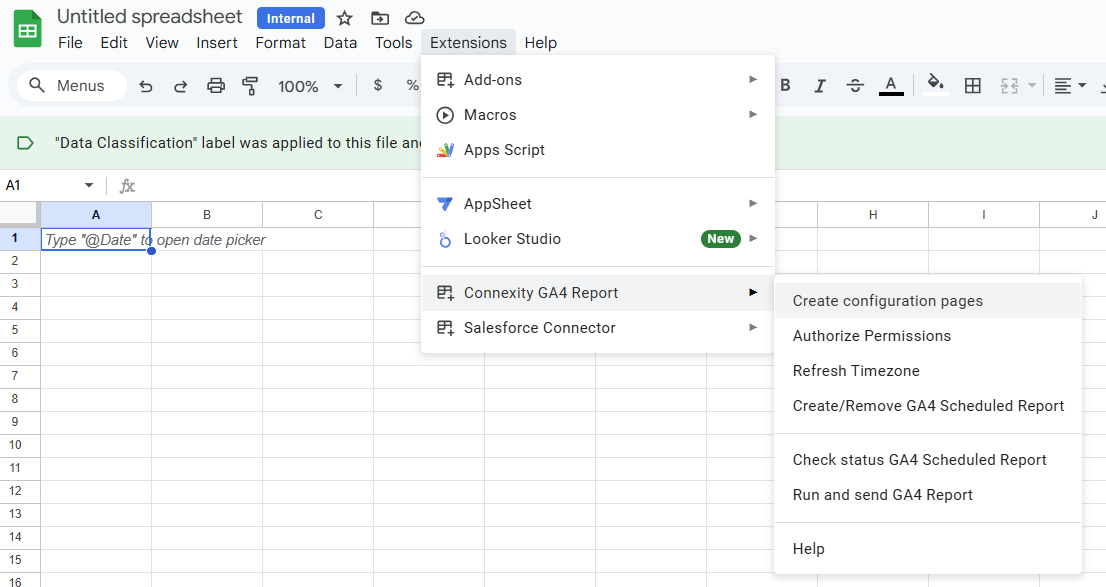
Task: Expand the Add-ons submenu
Action: coord(597,80)
